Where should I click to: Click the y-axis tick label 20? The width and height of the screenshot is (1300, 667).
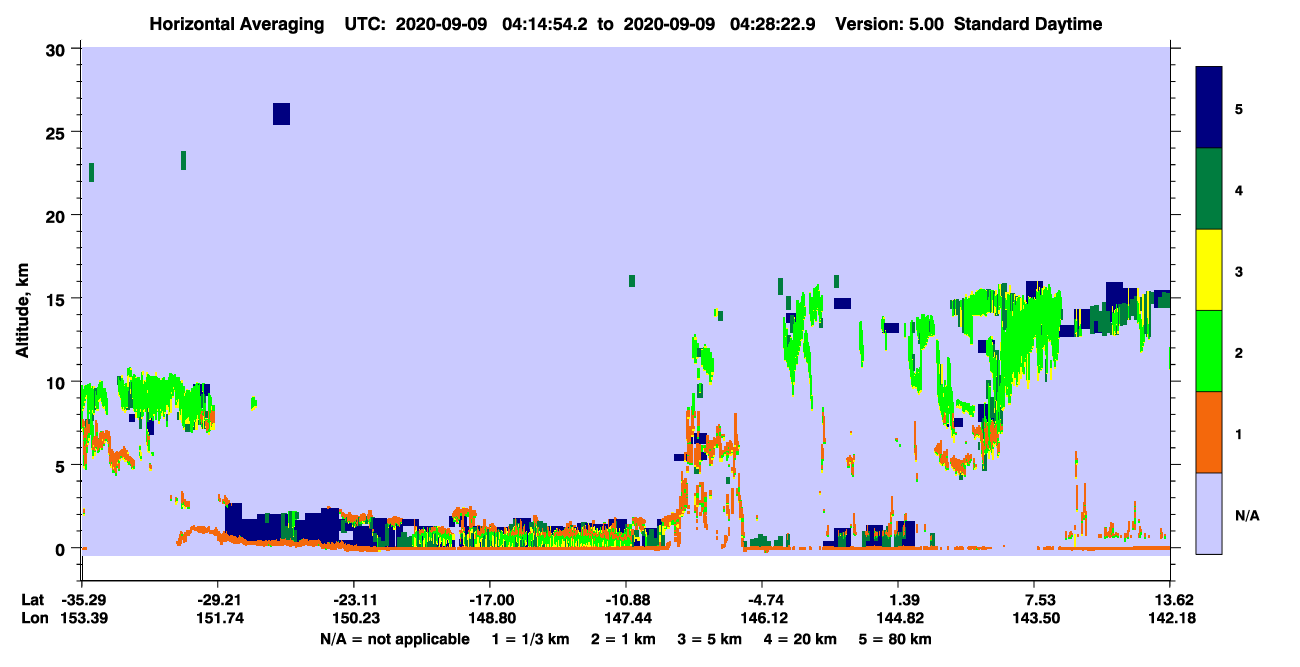57,215
